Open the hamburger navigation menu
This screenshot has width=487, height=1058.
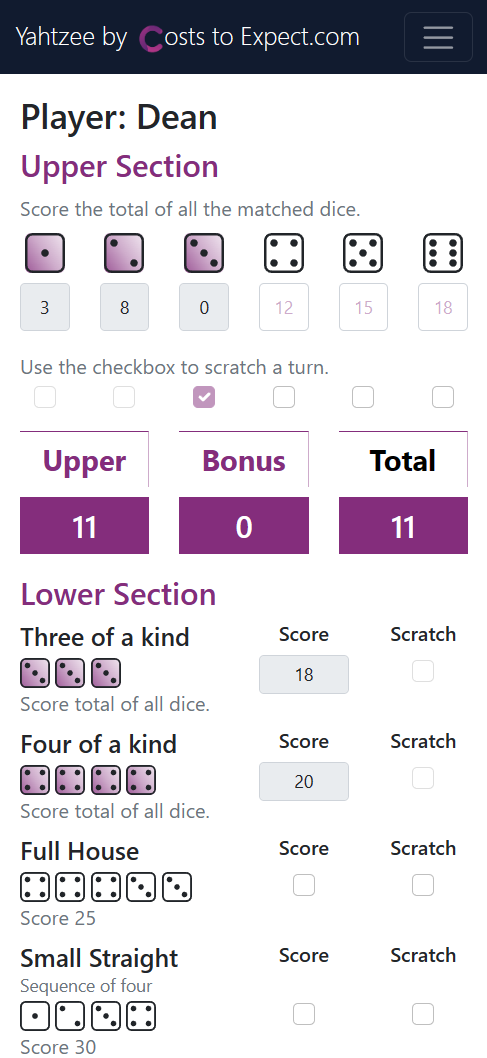coord(438,37)
